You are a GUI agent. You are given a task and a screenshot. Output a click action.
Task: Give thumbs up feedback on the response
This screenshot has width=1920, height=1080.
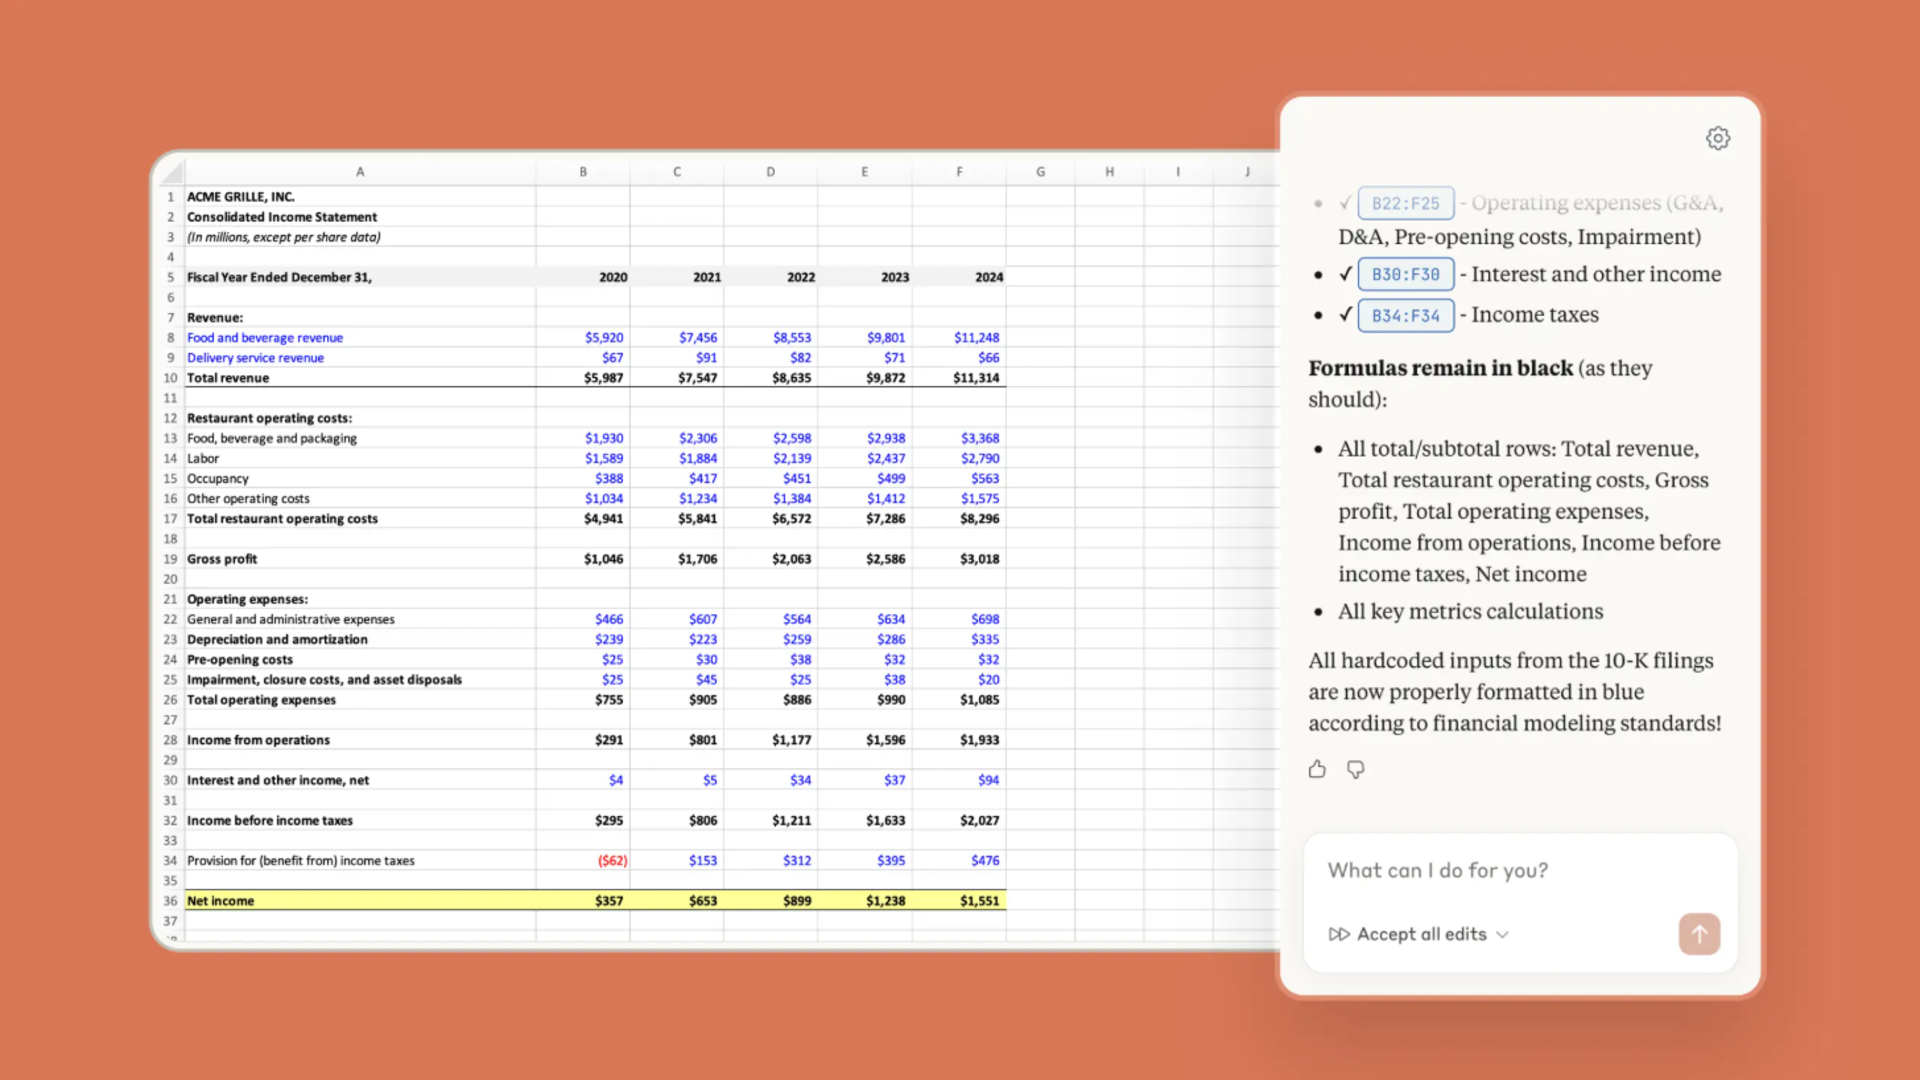(x=1316, y=769)
